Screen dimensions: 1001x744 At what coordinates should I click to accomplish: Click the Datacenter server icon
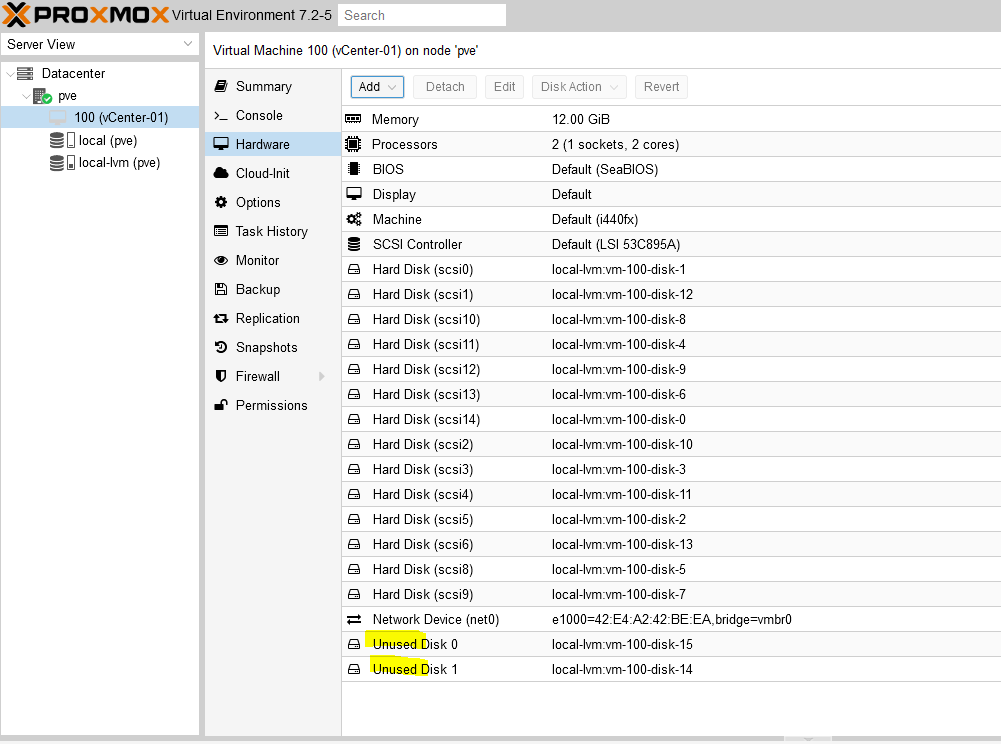click(25, 74)
